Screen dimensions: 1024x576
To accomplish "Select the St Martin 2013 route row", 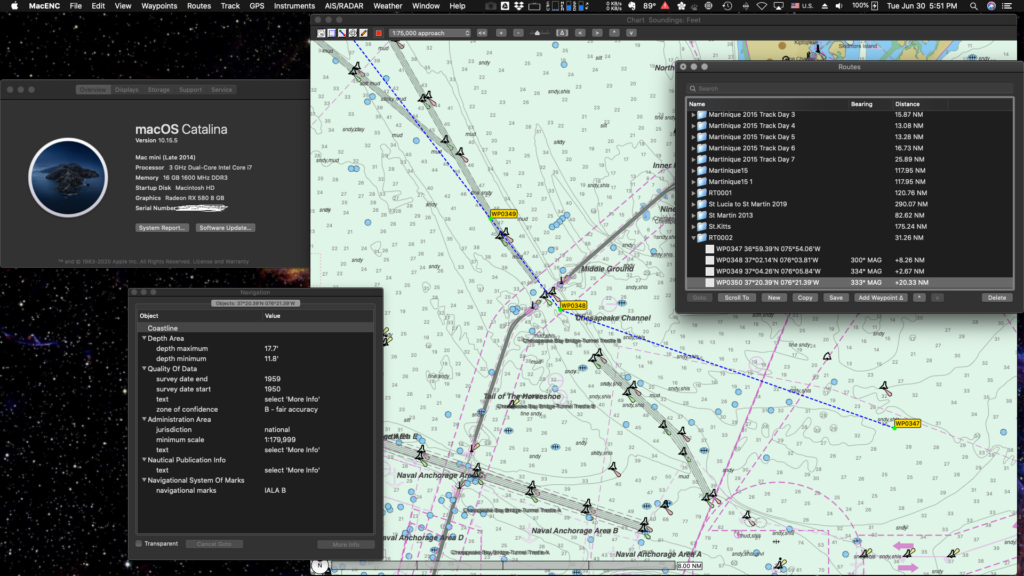I will [x=850, y=216].
